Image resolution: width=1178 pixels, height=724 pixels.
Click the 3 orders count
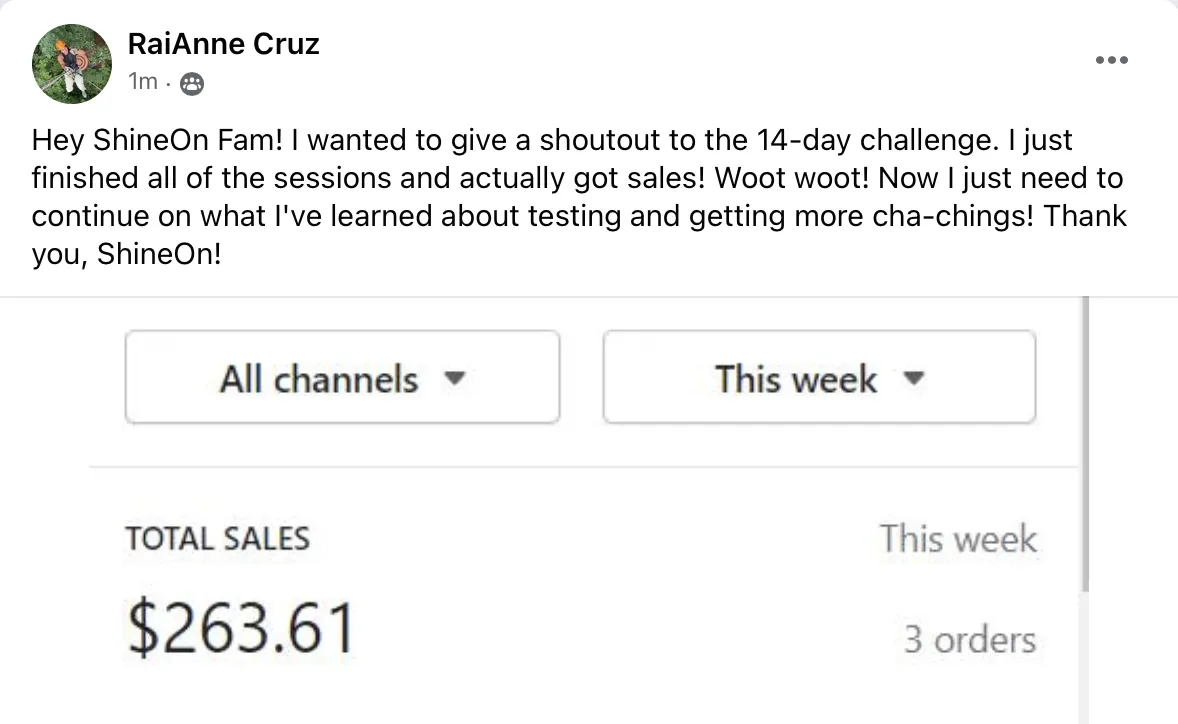[970, 640]
